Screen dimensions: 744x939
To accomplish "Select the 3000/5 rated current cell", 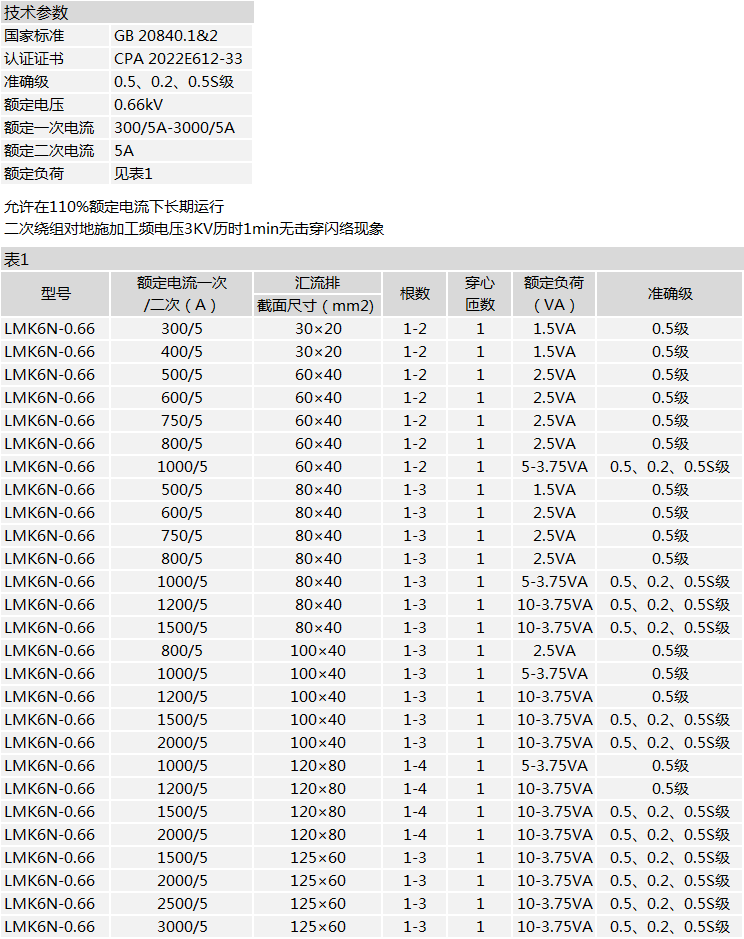I will click(182, 927).
